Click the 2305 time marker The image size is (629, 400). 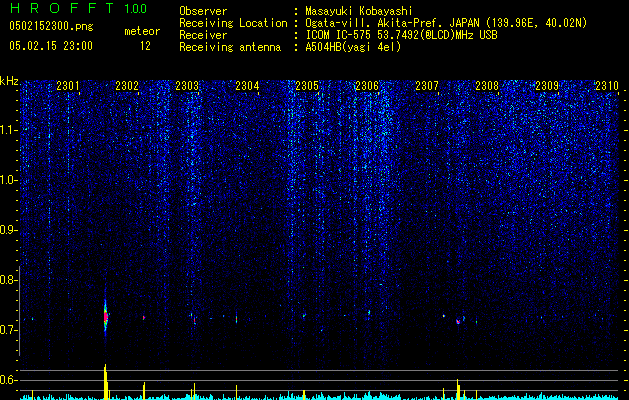pyautogui.click(x=307, y=85)
